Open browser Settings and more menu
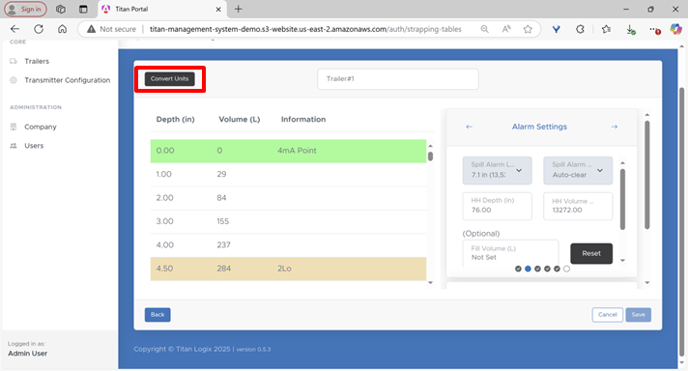688x371 pixels. click(x=655, y=29)
